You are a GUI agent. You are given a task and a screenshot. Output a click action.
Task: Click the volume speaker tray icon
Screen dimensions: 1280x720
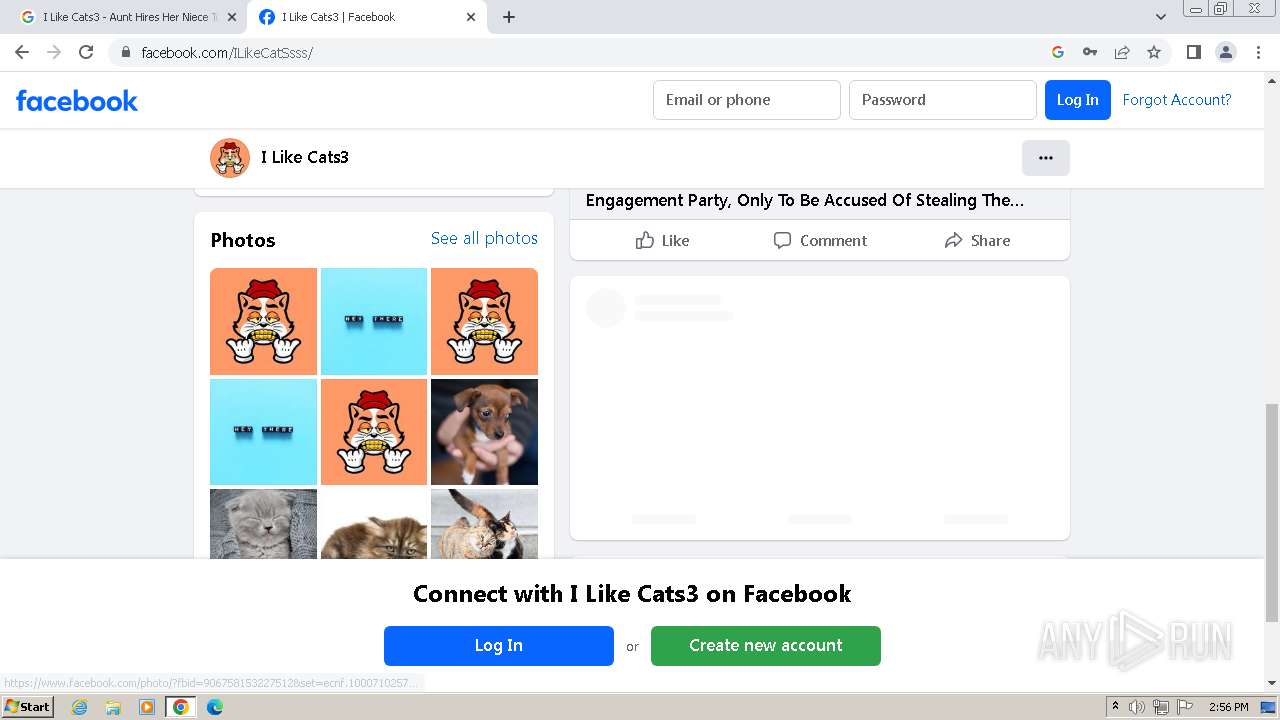coord(1137,707)
